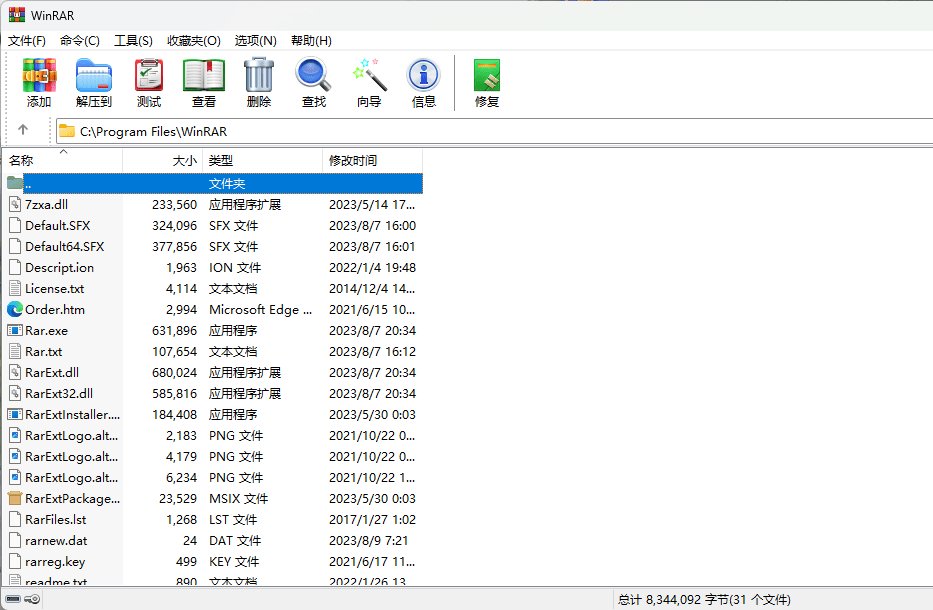
Task: Open the Favorites (收藏夹) menu
Action: coord(194,40)
